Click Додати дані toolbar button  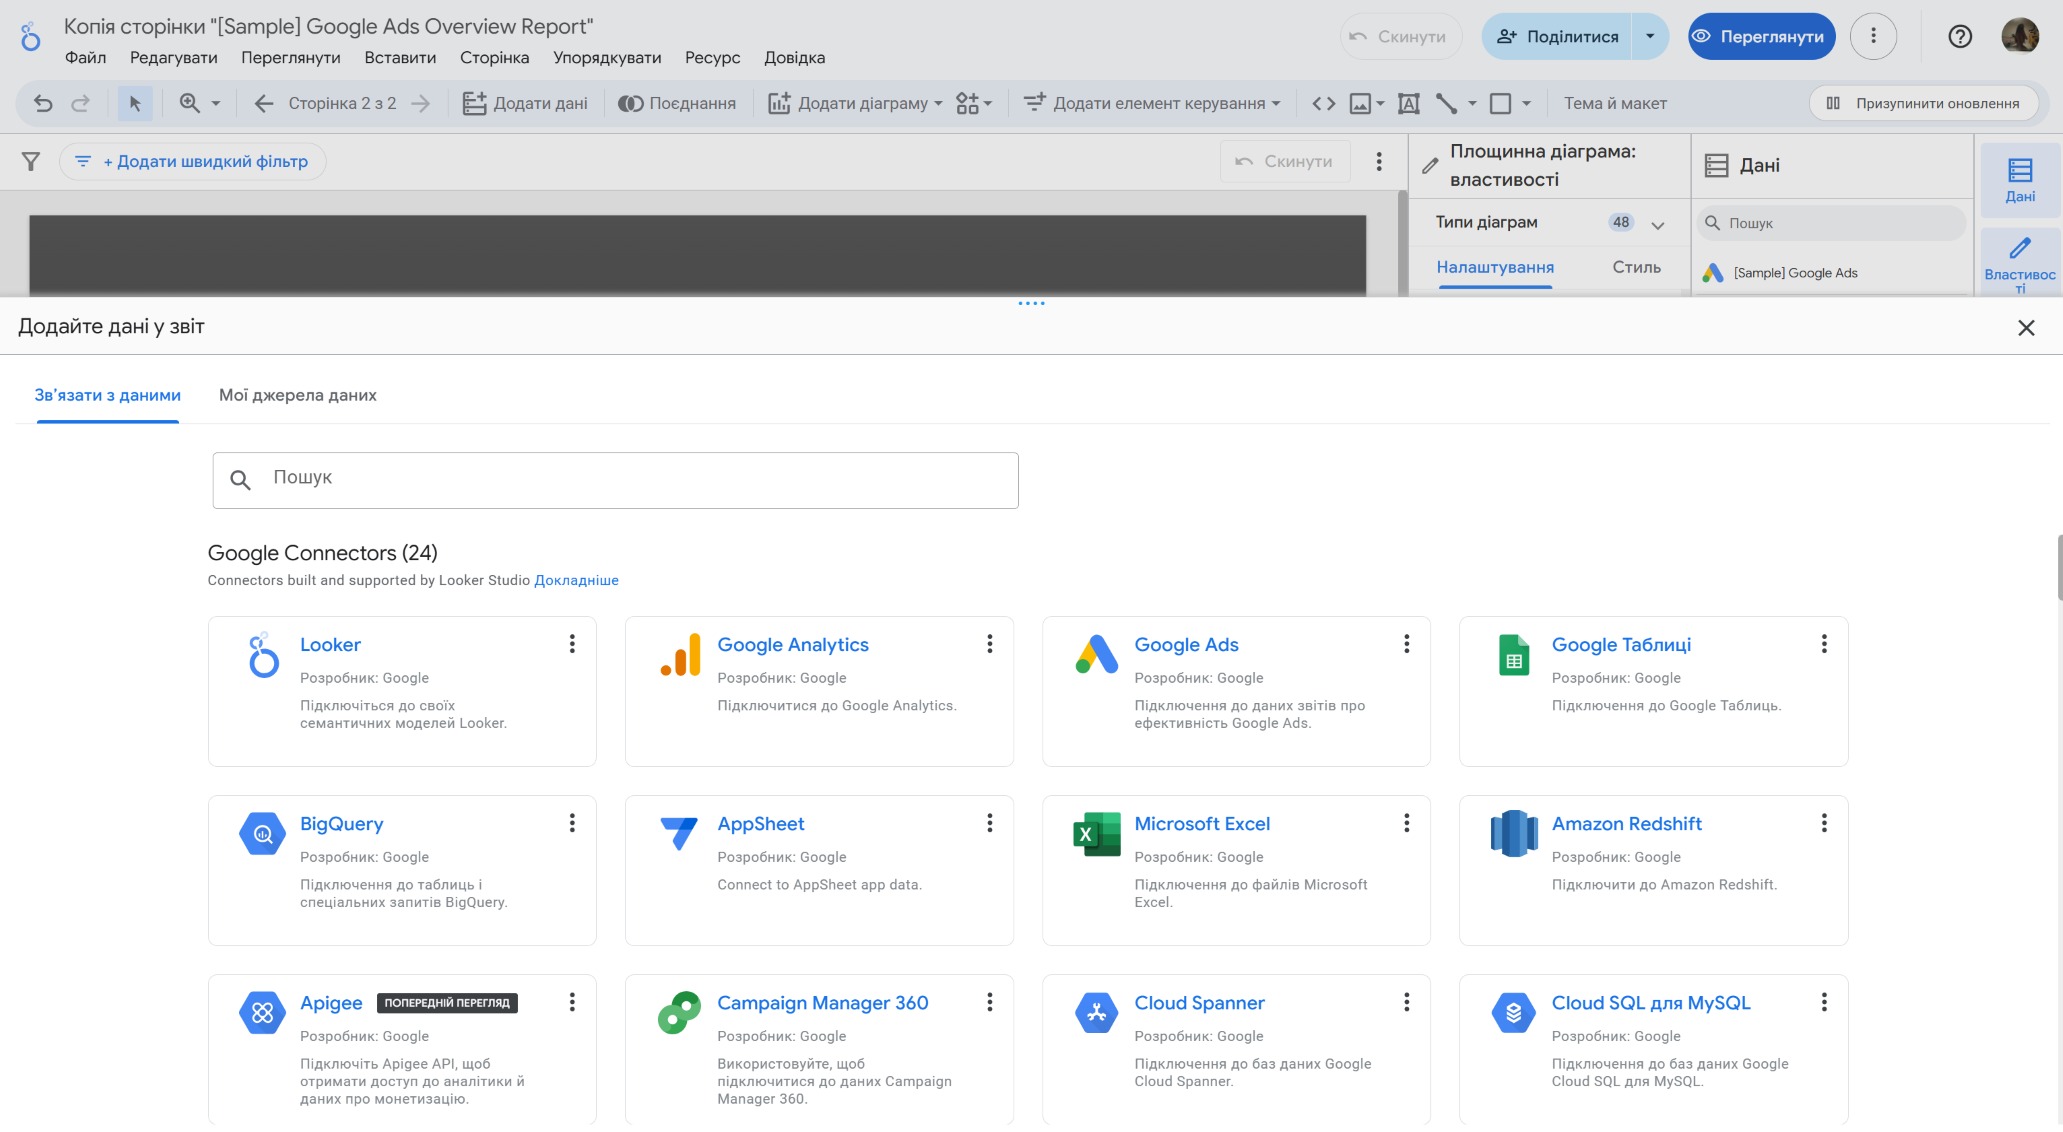525,103
